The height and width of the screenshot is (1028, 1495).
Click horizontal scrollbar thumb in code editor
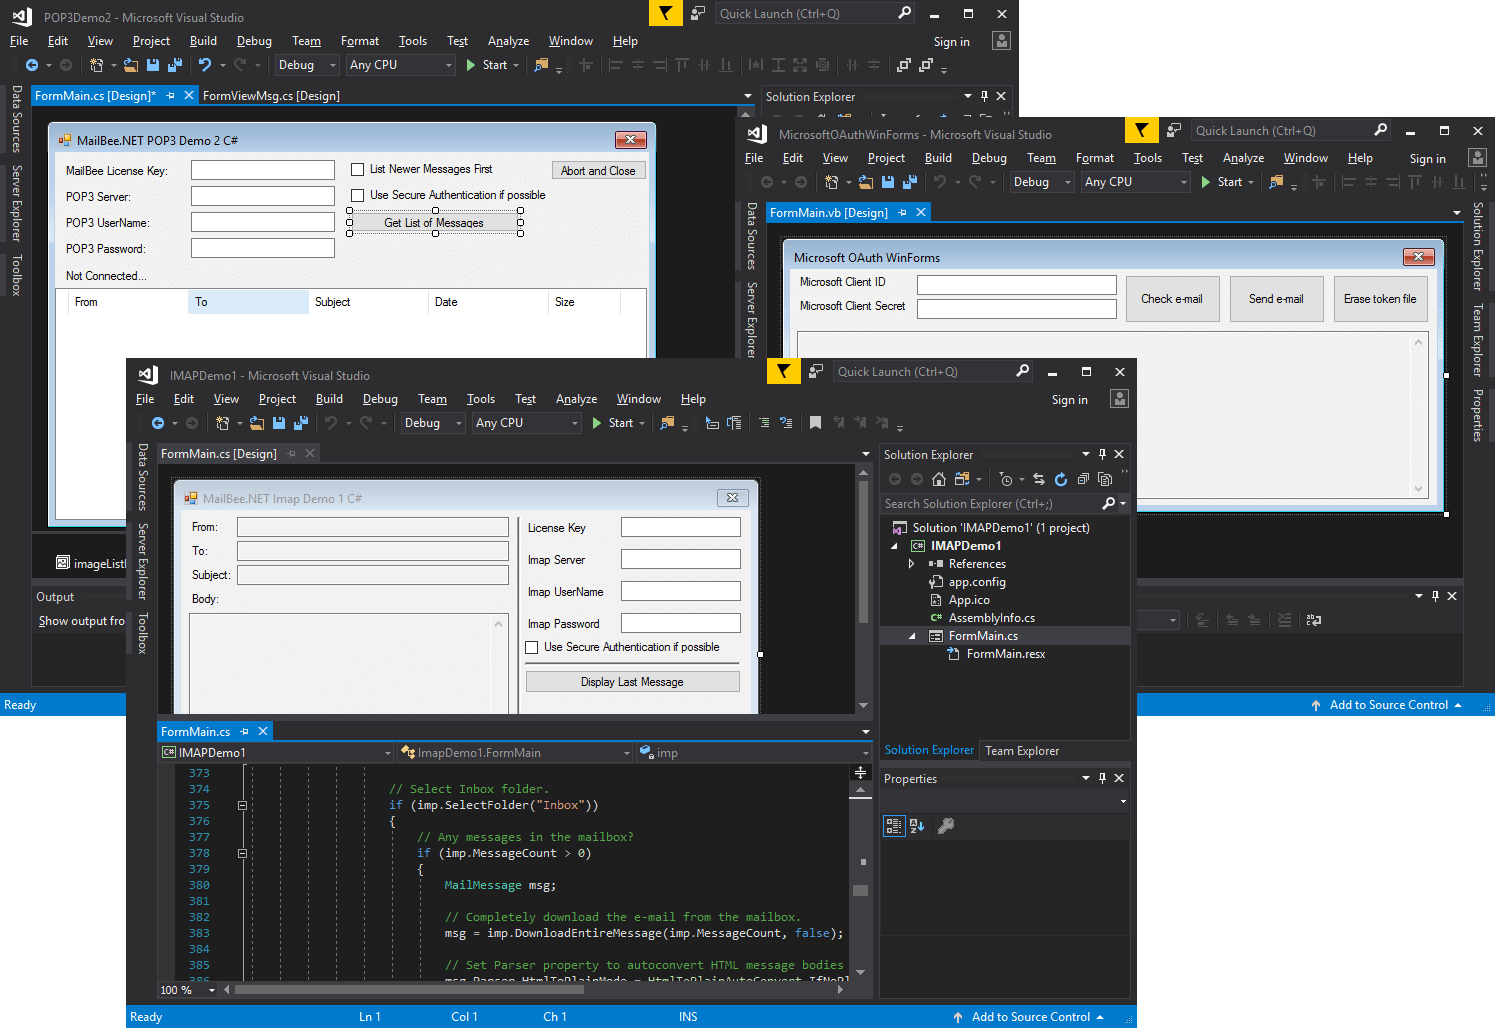point(410,990)
